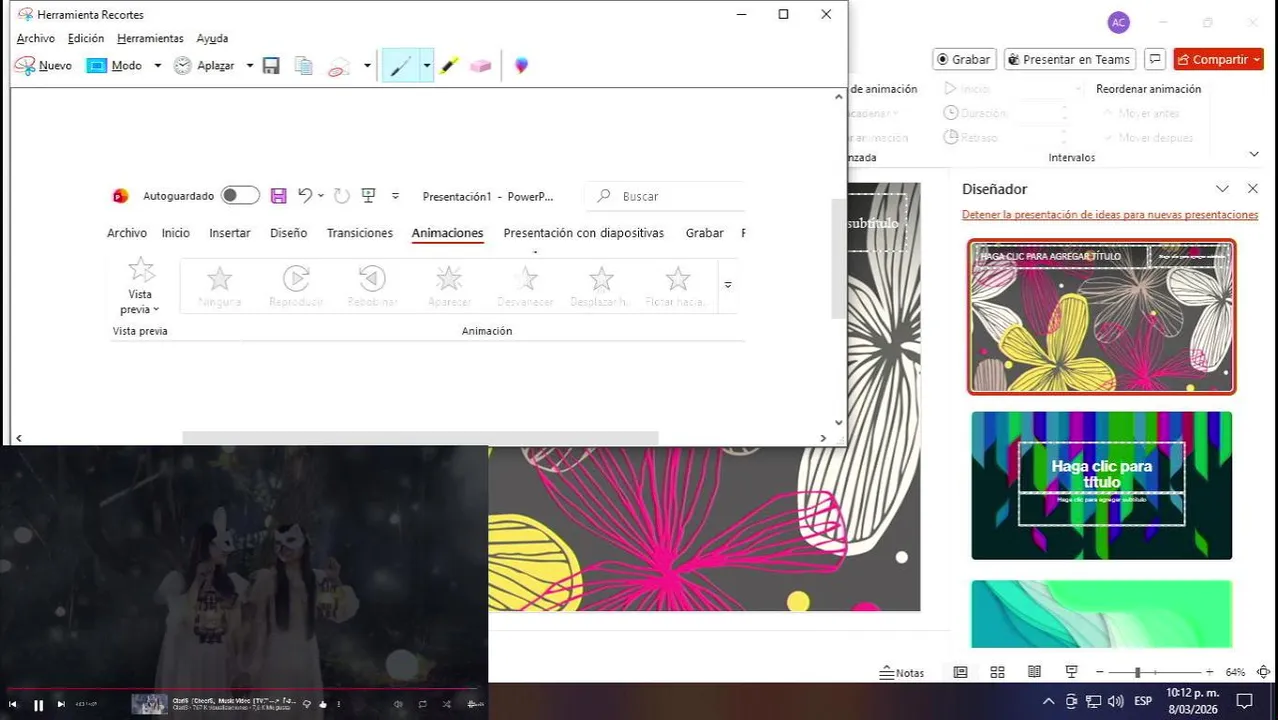The height and width of the screenshot is (720, 1278).
Task: Open the Windows notification center icon
Action: click(1245, 701)
